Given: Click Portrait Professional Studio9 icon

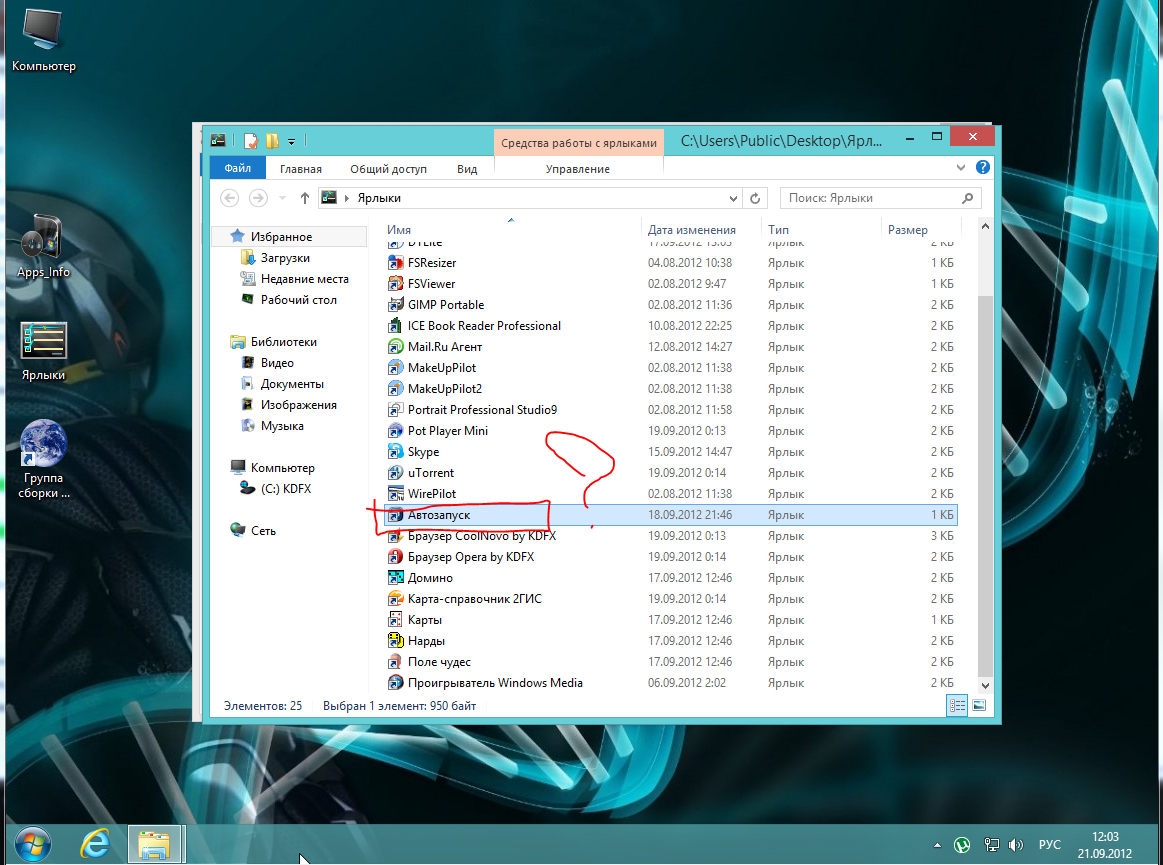Looking at the screenshot, I should (396, 410).
